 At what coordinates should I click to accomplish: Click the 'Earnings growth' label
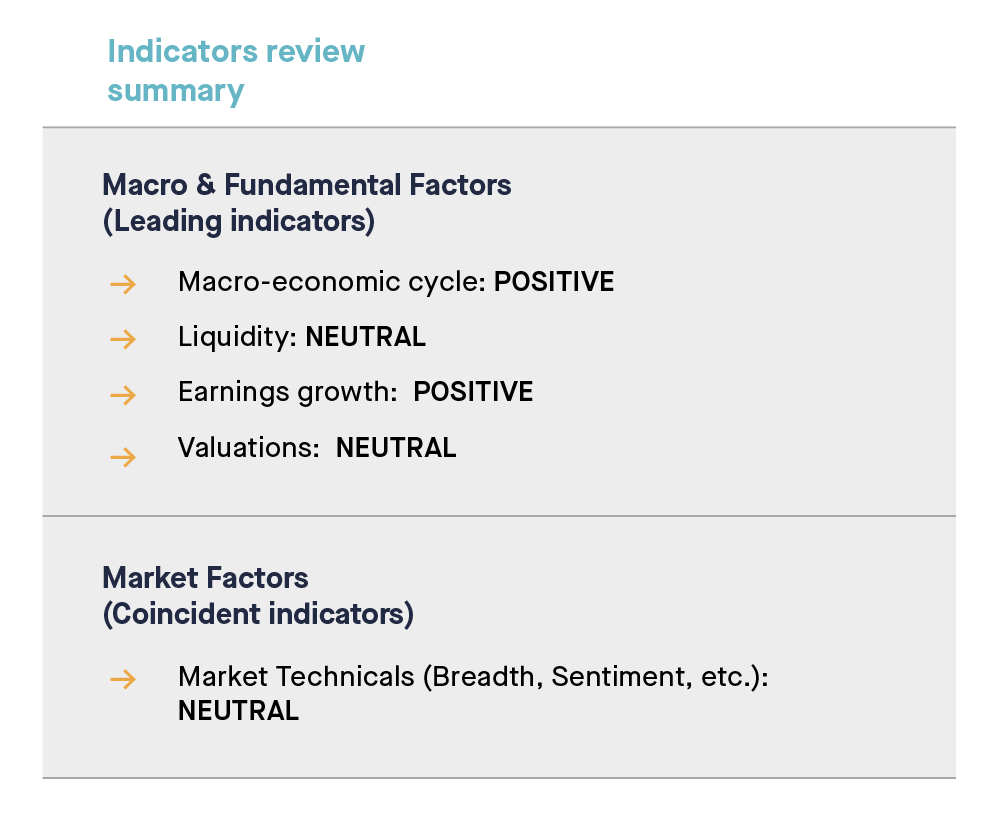[x=287, y=392]
